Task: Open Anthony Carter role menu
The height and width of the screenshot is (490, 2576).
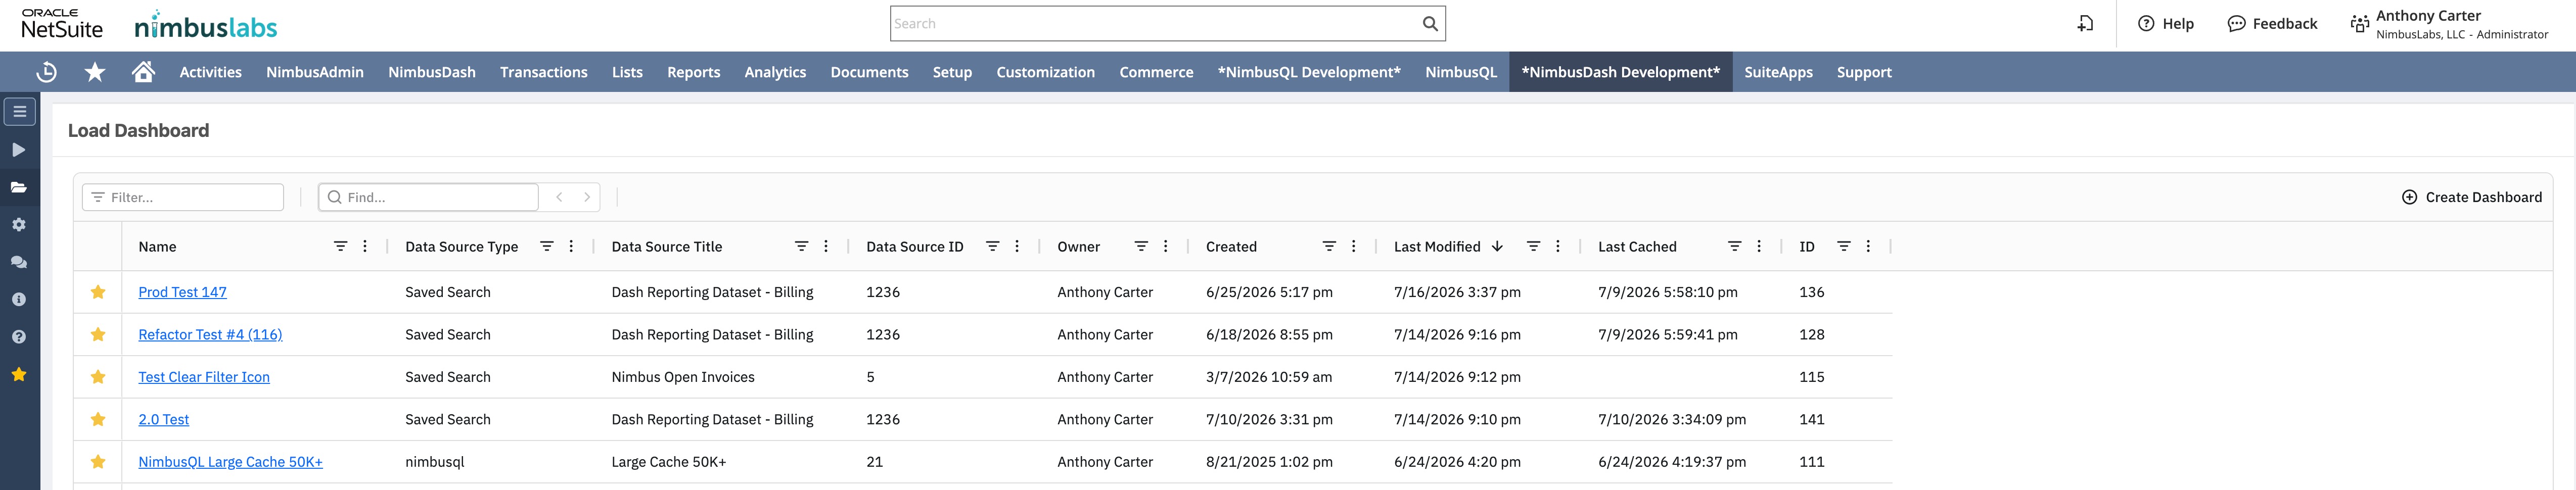Action: (x=2448, y=24)
